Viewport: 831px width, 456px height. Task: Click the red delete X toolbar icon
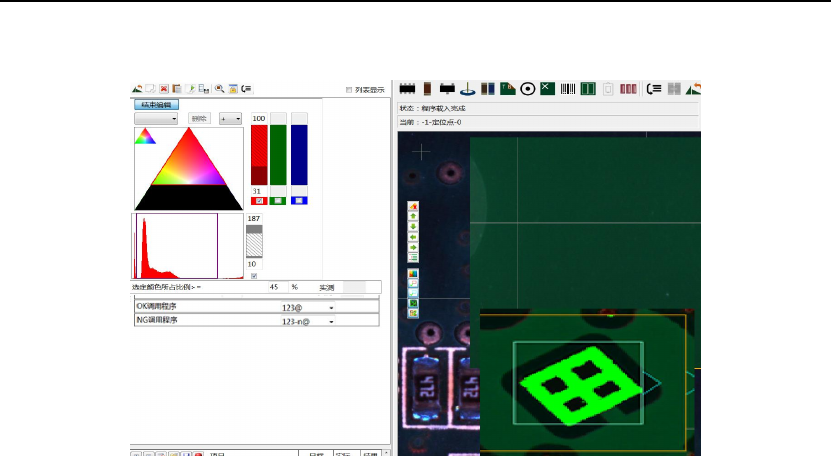[x=163, y=88]
